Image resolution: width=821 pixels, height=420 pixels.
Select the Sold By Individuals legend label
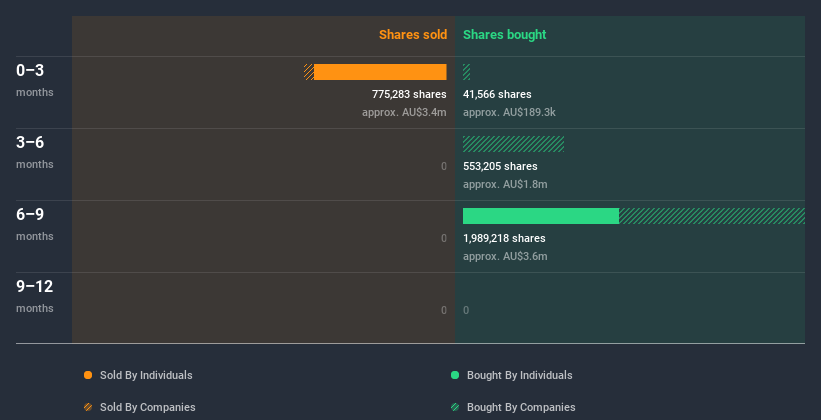146,375
